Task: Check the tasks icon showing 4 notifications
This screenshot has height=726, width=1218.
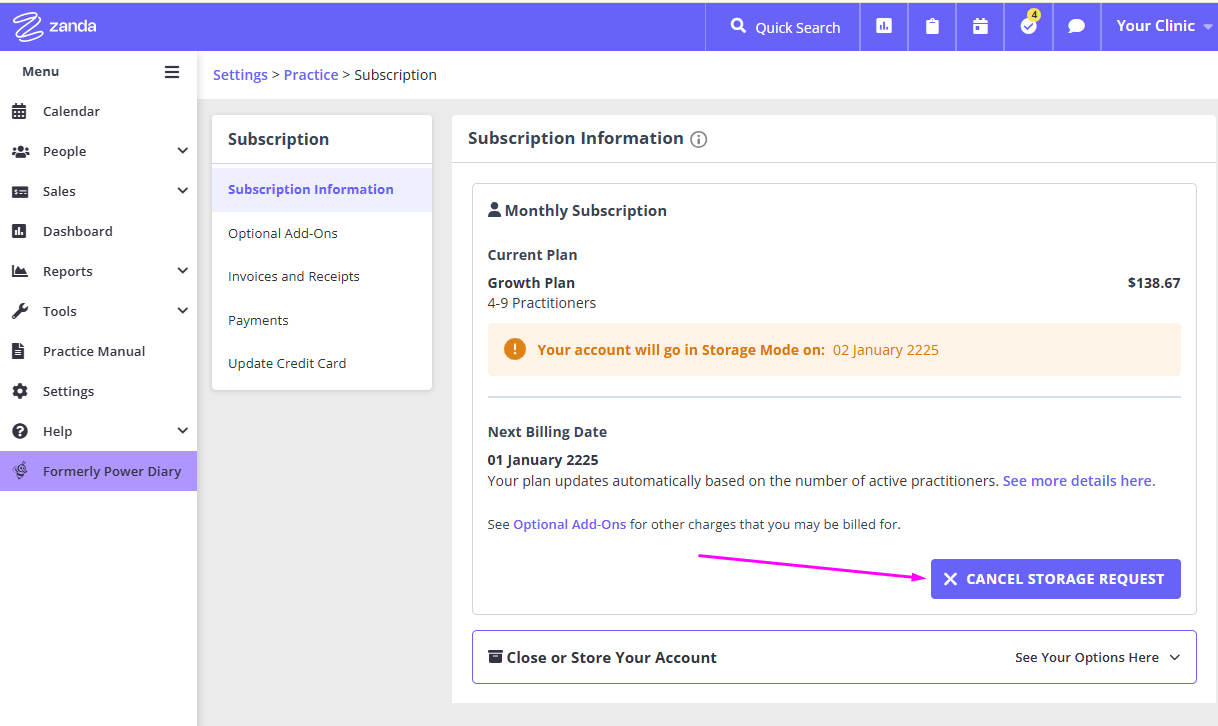Action: (x=1027, y=27)
